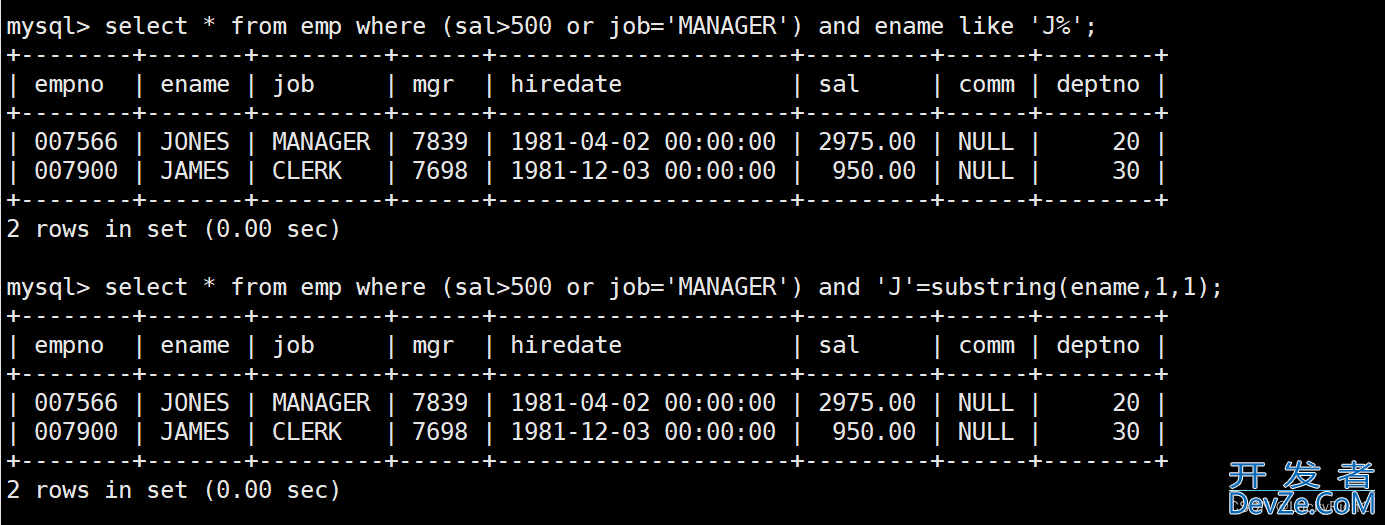The height and width of the screenshot is (525, 1385).
Task: Click the deptno header in the second table
Action: coord(1098,346)
